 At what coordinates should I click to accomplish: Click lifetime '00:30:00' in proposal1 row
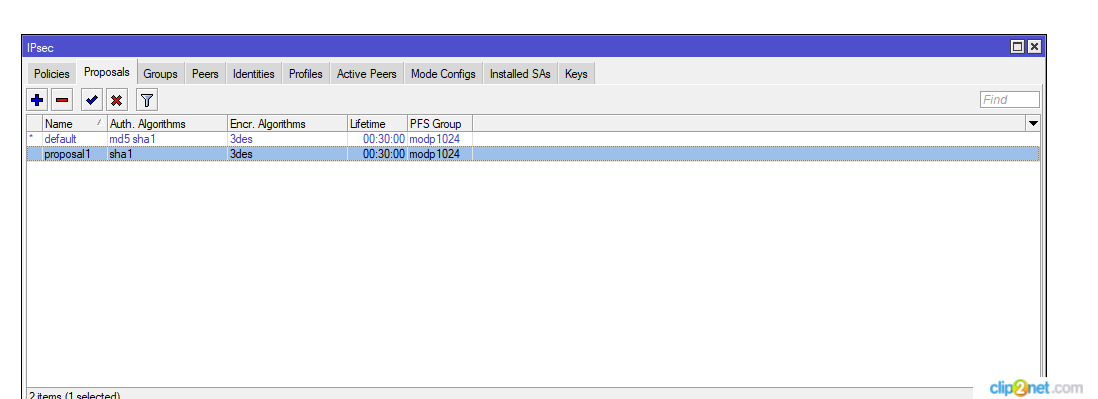[x=384, y=153]
